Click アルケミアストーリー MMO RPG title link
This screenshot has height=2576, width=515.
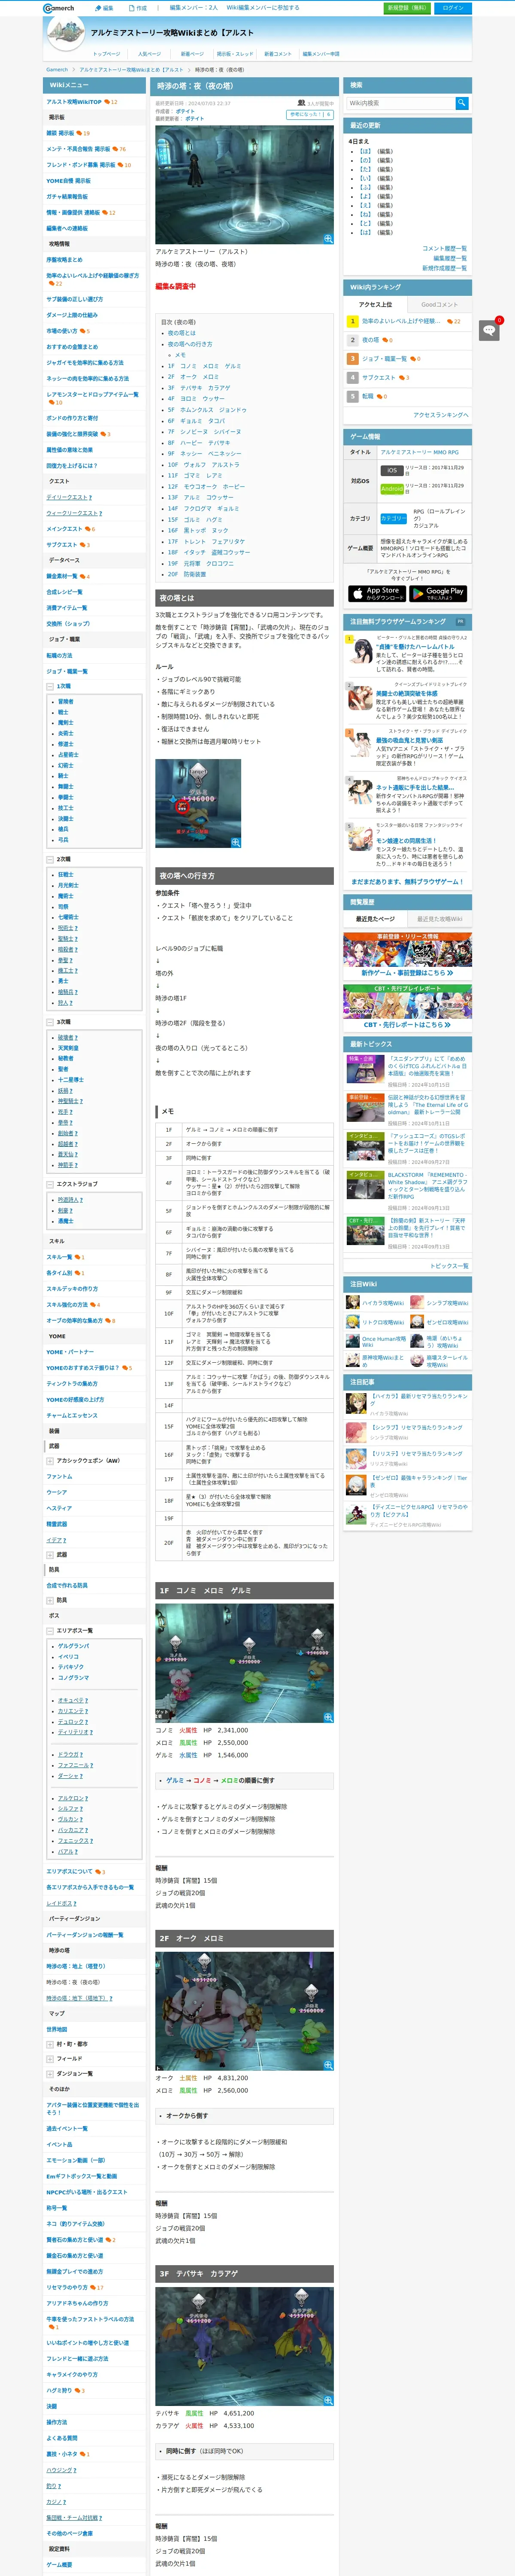[x=420, y=452]
